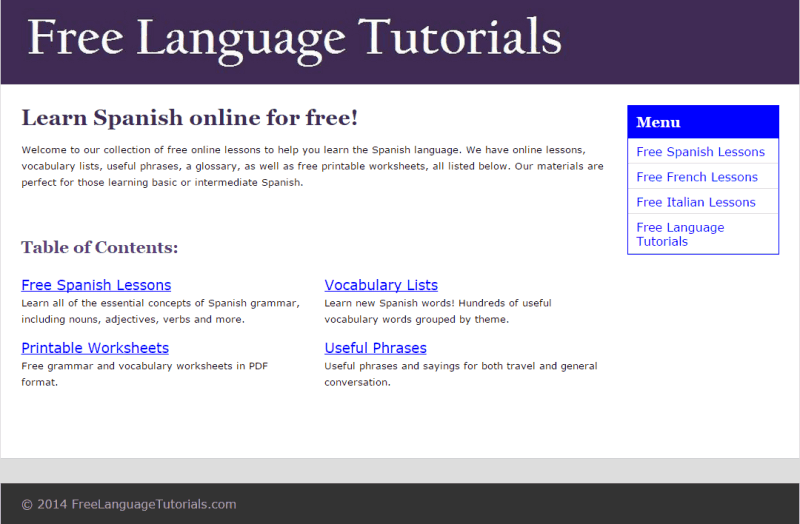
Task: Click the Learn Spanish online for free heading
Action: coord(190,118)
